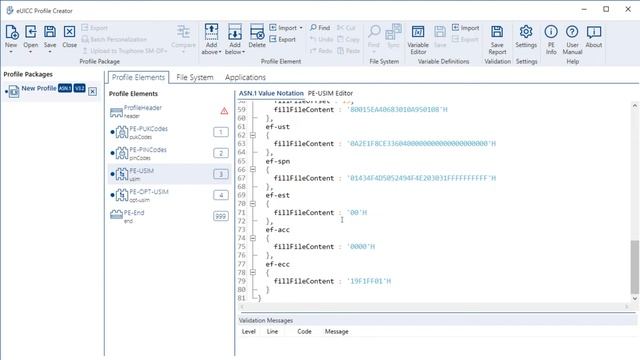This screenshot has height=360, width=640.
Task: Switch to the Profile Elements tab
Action: 138,77
